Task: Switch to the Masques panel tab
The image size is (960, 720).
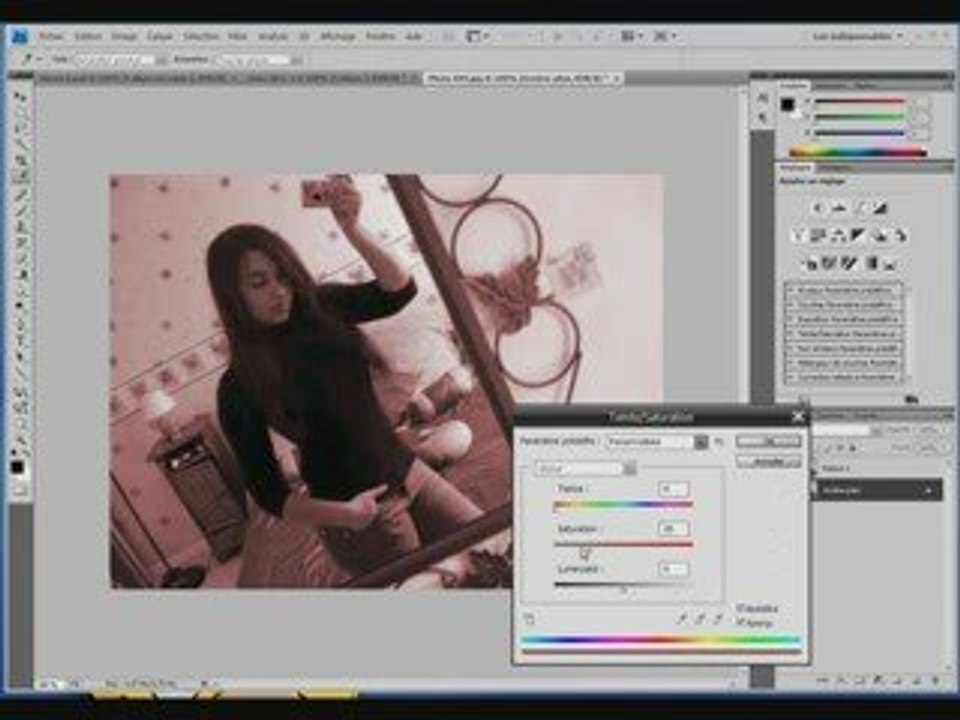Action: [x=836, y=167]
